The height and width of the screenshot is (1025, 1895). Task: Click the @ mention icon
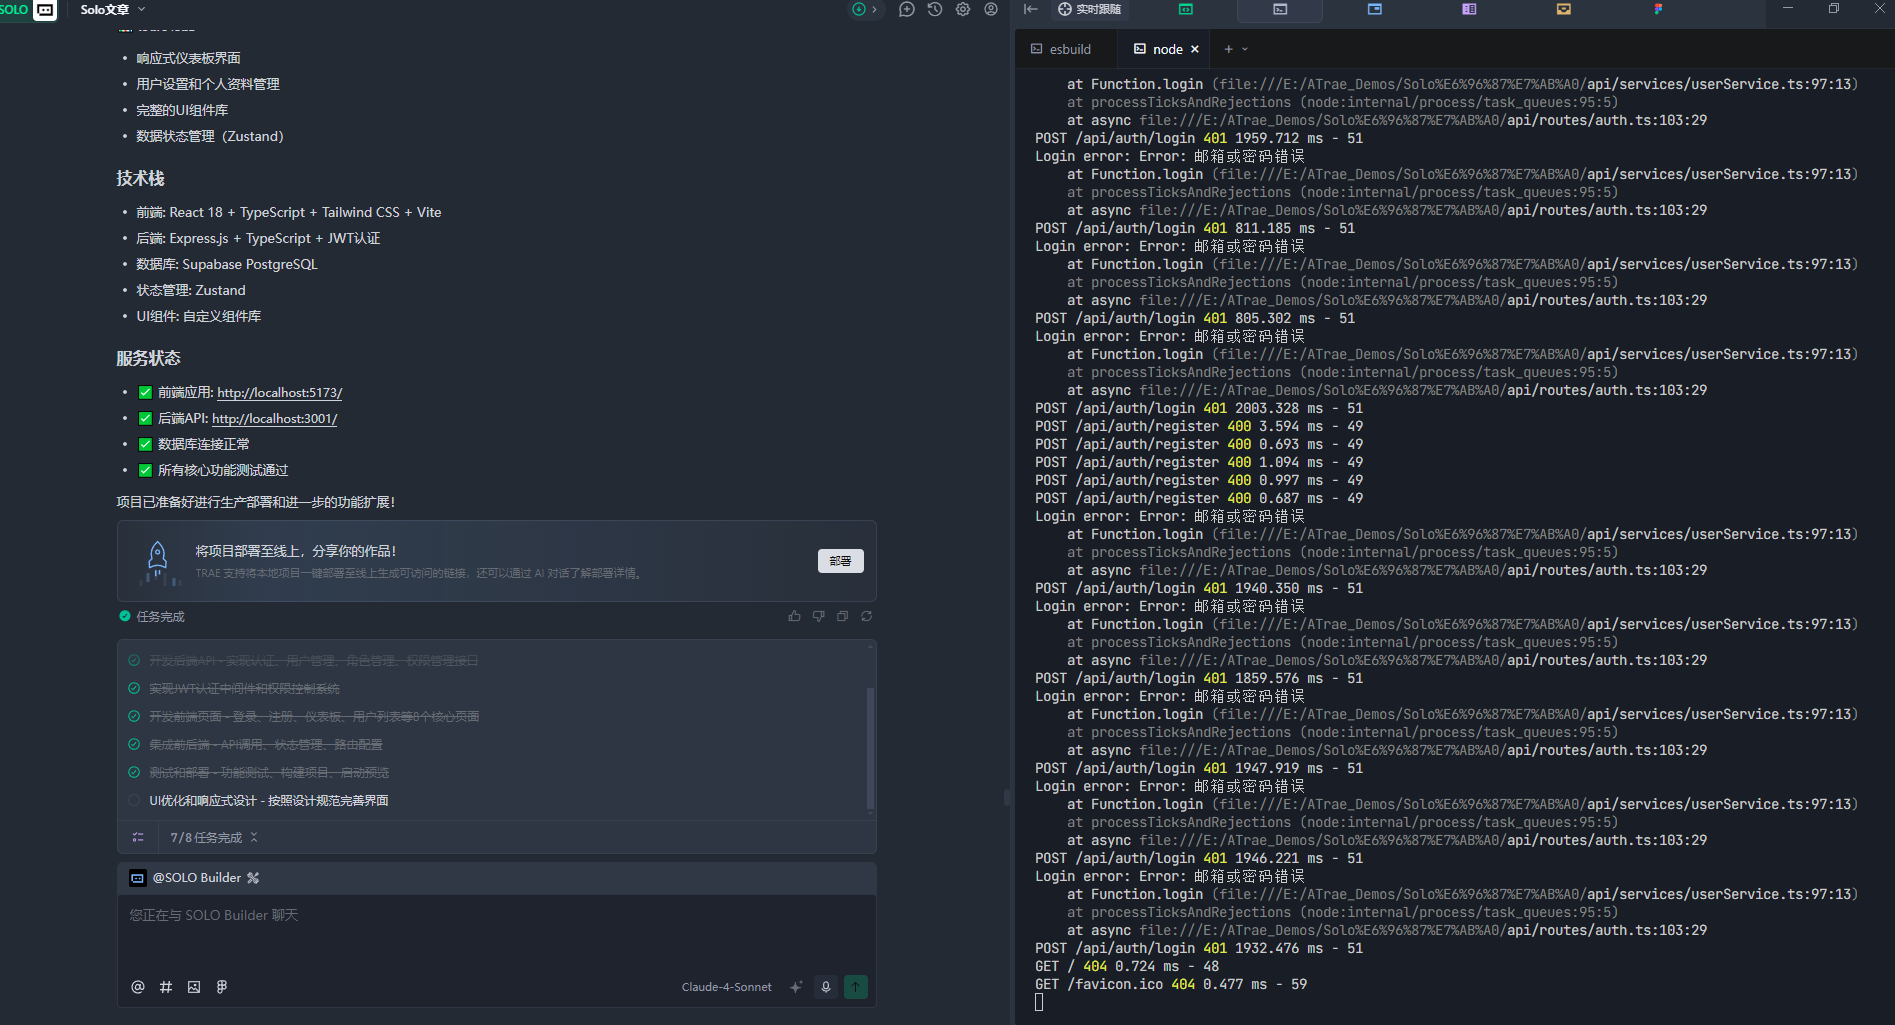pos(138,987)
